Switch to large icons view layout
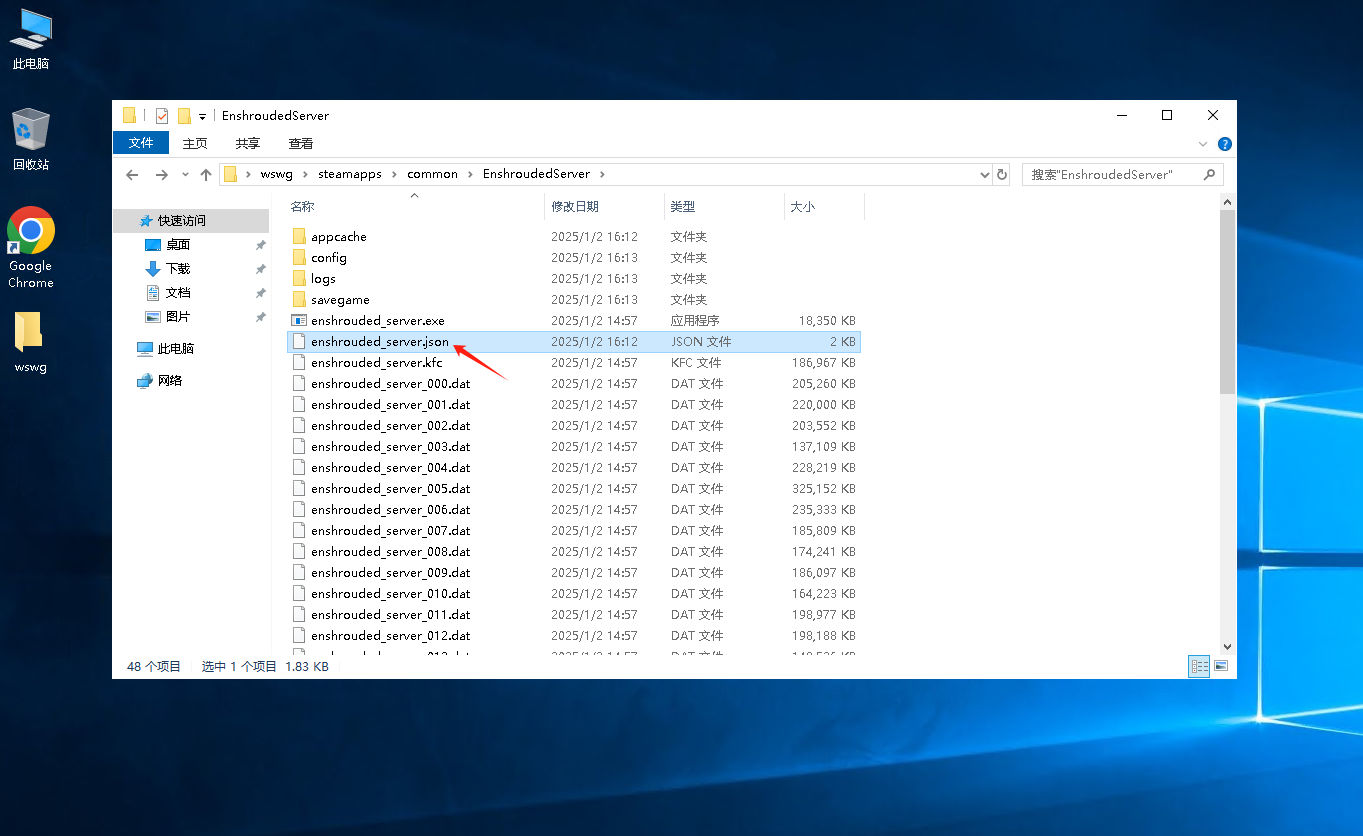This screenshot has height=836, width=1363. coord(1220,666)
